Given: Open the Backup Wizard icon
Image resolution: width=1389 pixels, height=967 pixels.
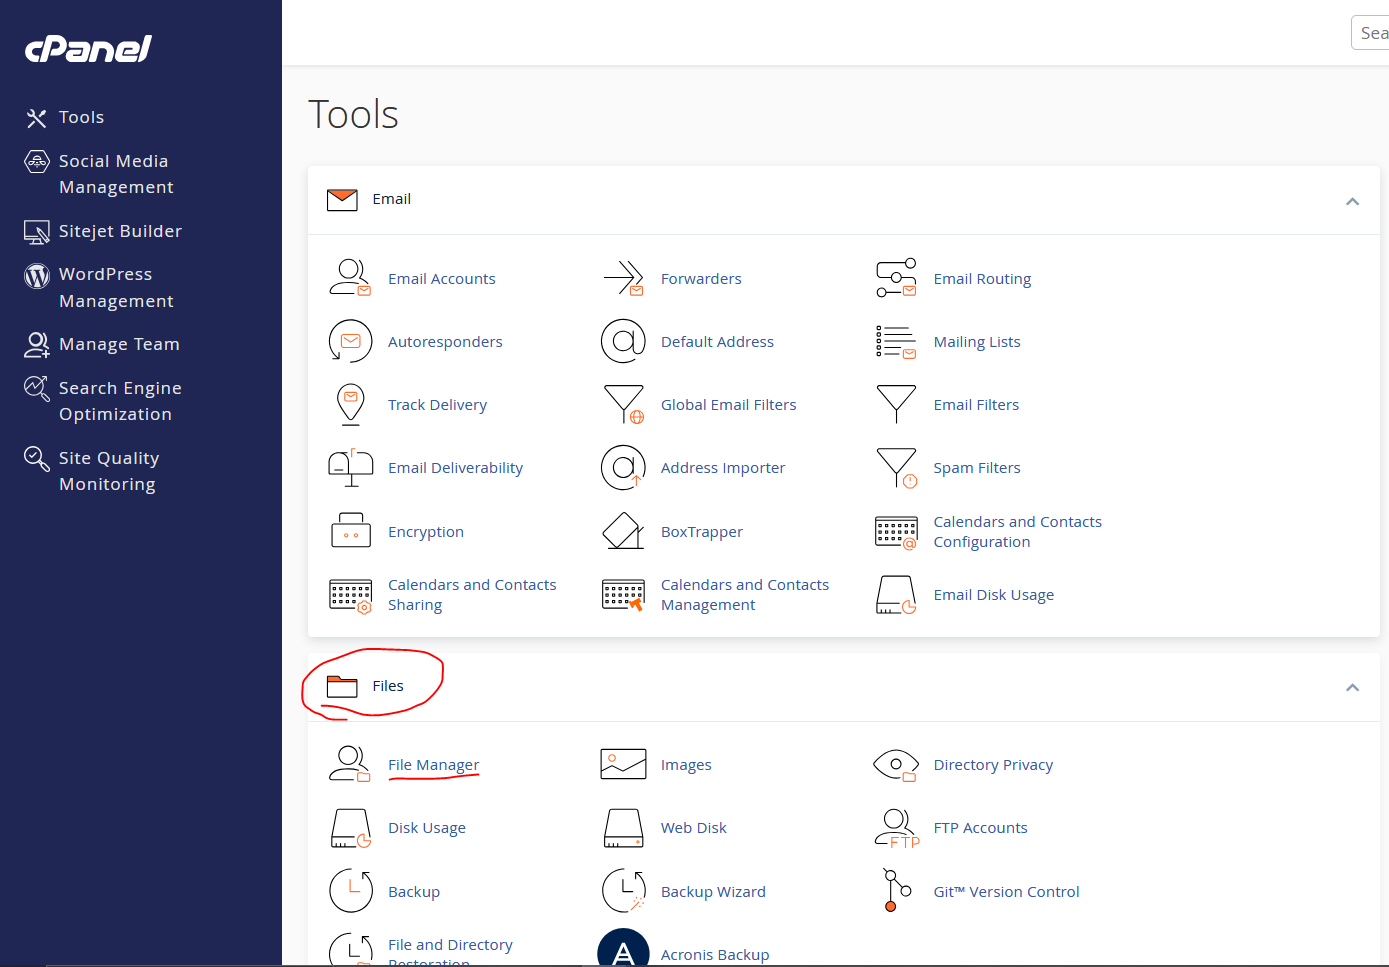Looking at the screenshot, I should click(x=623, y=891).
